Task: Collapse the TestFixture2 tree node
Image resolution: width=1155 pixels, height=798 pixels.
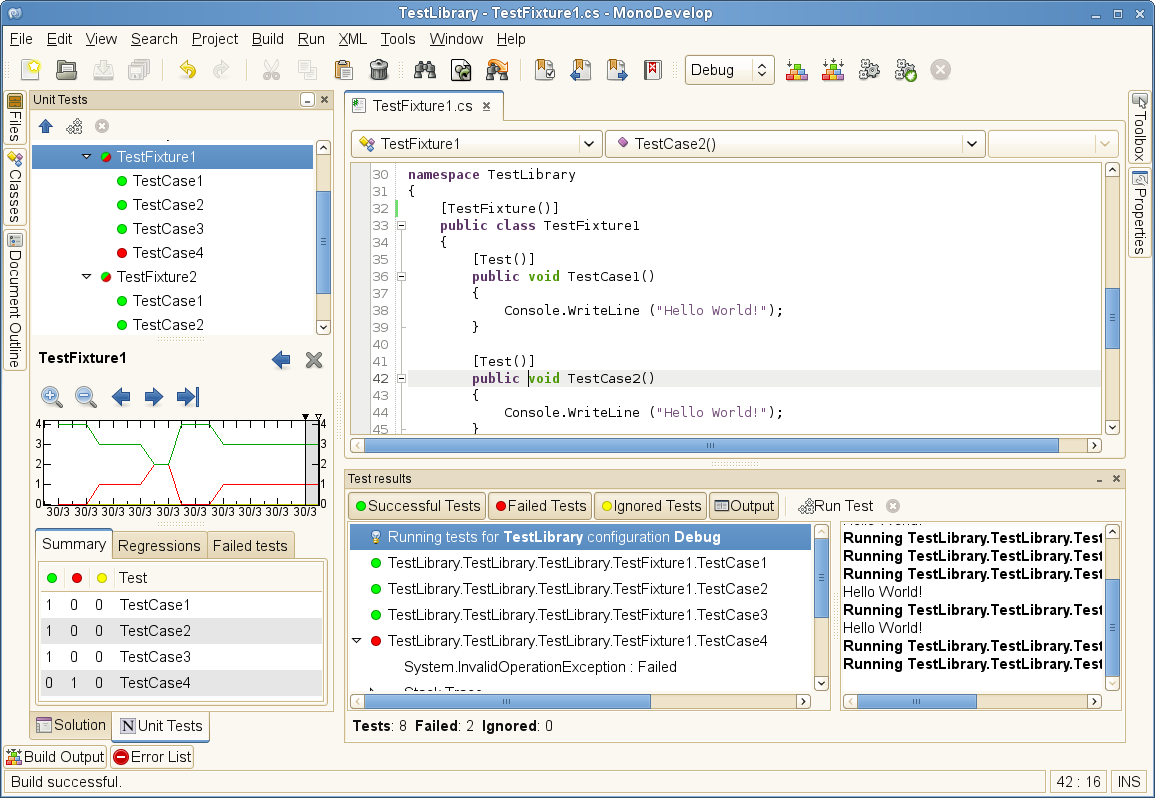Action: click(86, 277)
